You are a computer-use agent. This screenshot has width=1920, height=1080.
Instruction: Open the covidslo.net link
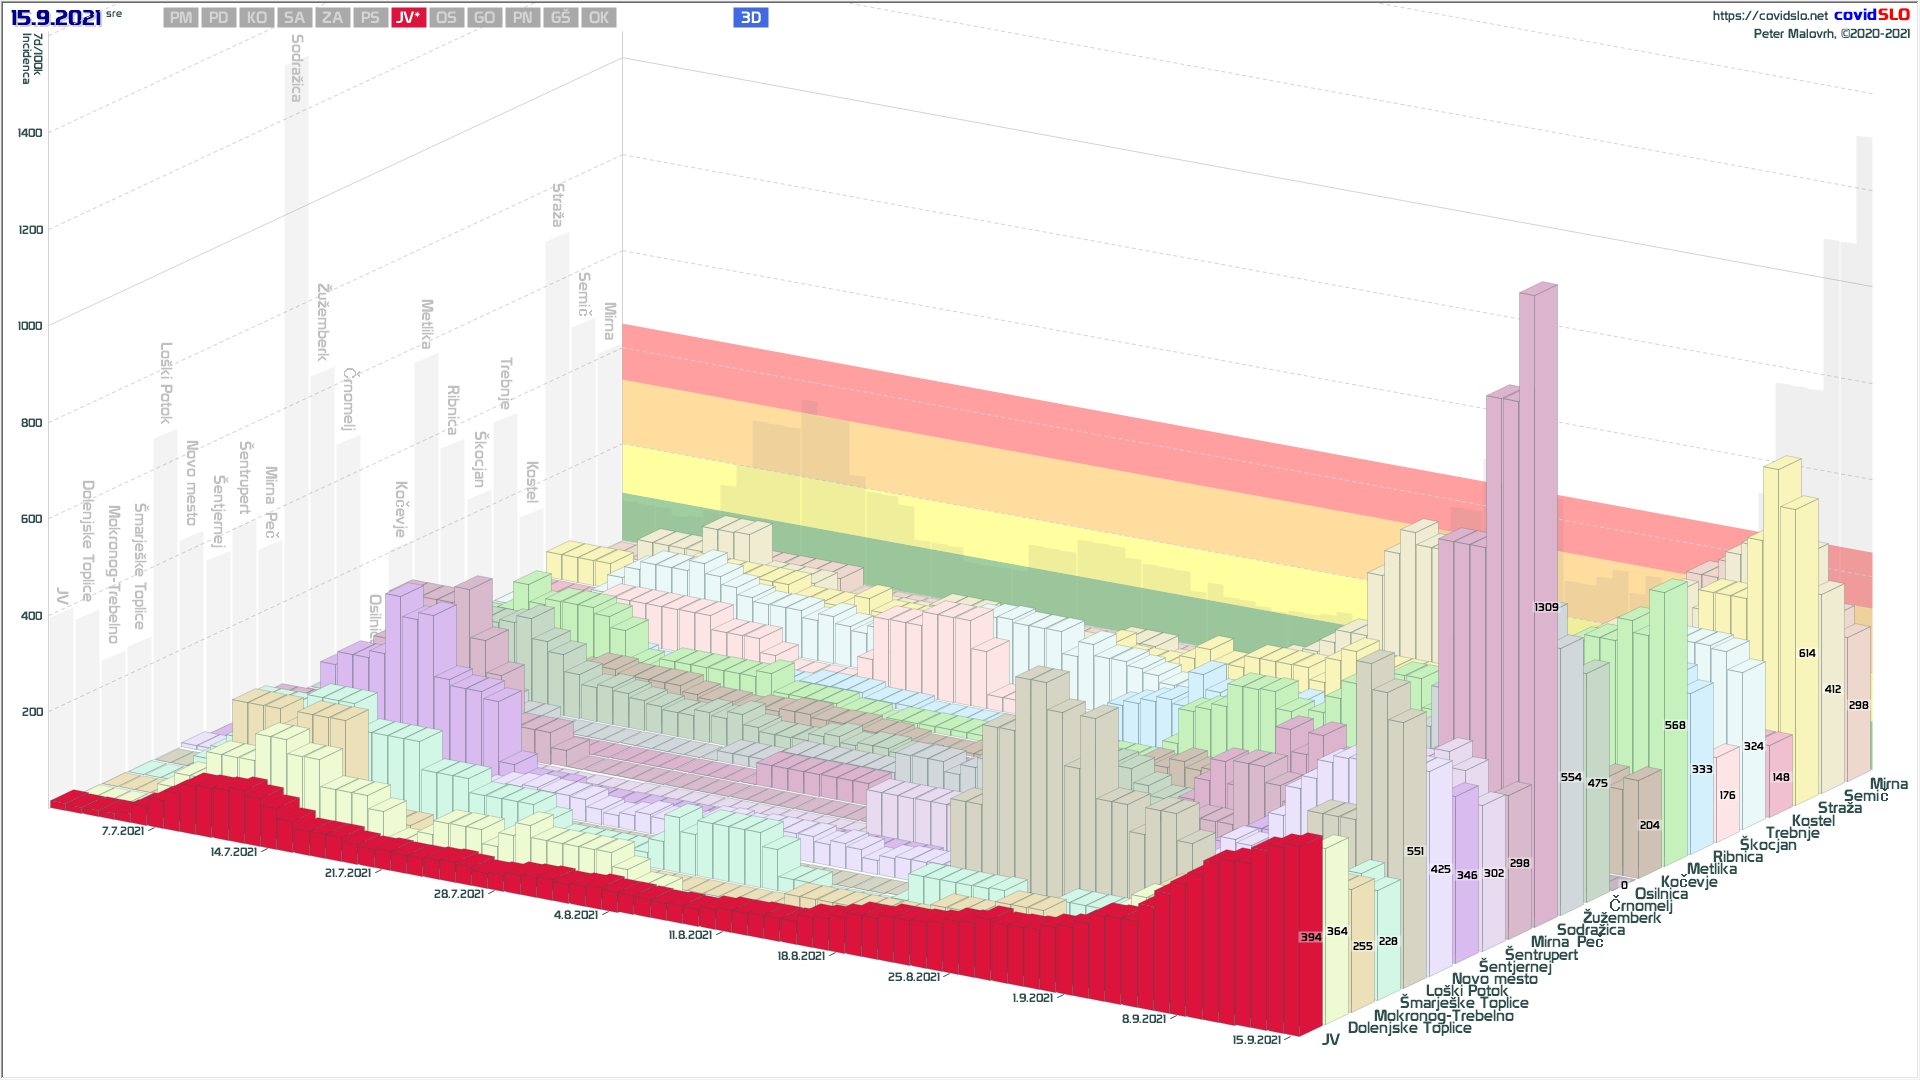1769,16
